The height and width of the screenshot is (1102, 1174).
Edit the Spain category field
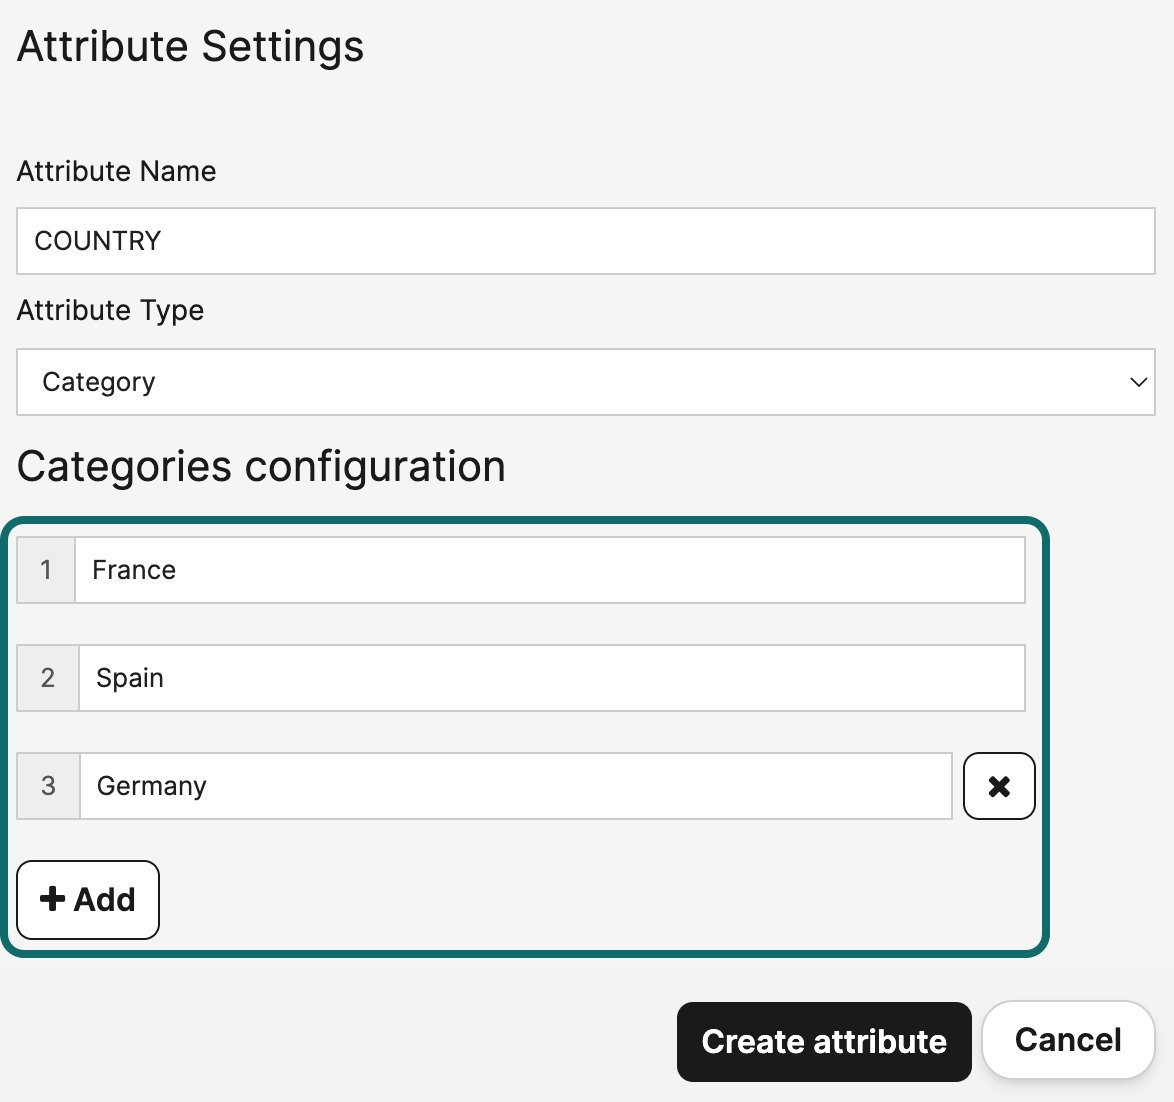(551, 678)
